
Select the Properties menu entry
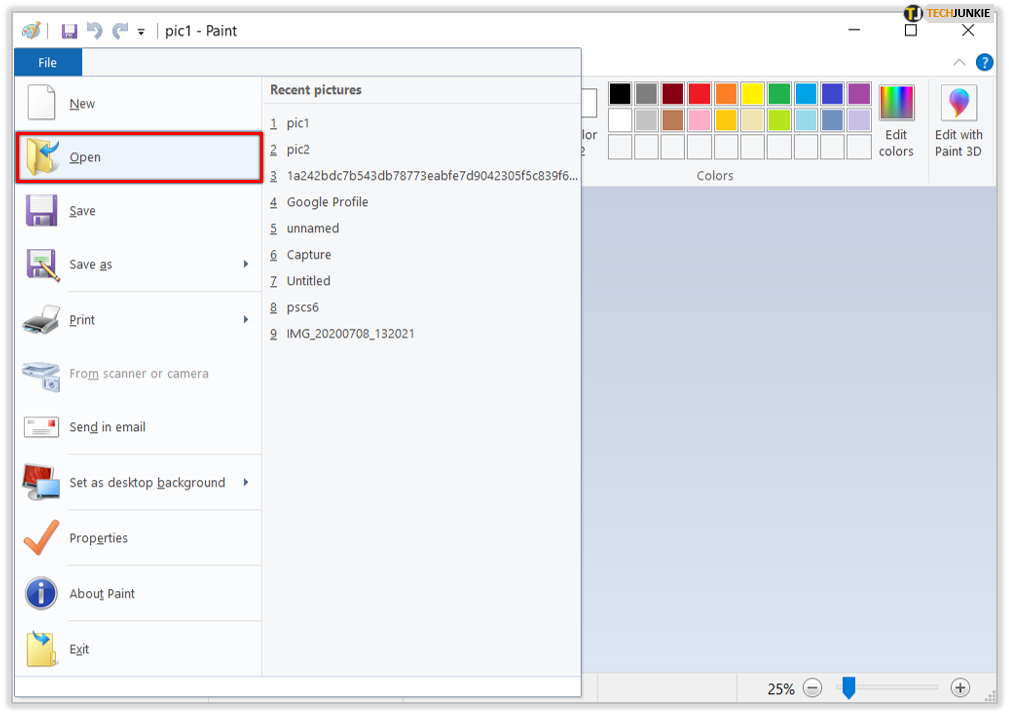pyautogui.click(x=138, y=538)
